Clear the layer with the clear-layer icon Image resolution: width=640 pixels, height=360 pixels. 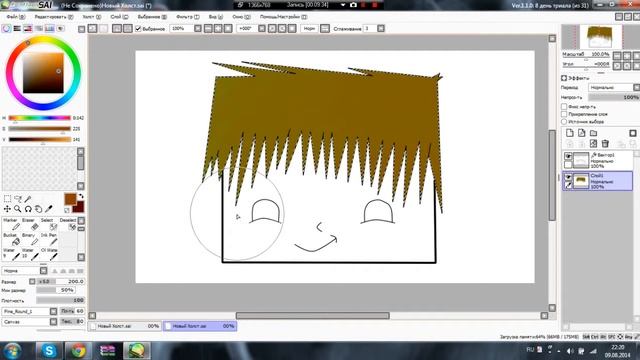[593, 144]
